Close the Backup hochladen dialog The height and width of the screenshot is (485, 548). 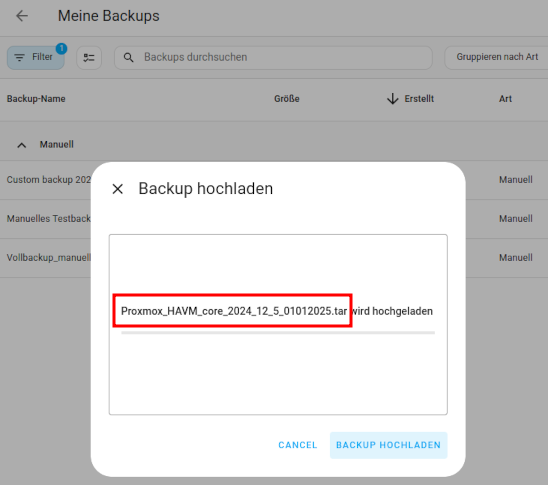tap(118, 189)
